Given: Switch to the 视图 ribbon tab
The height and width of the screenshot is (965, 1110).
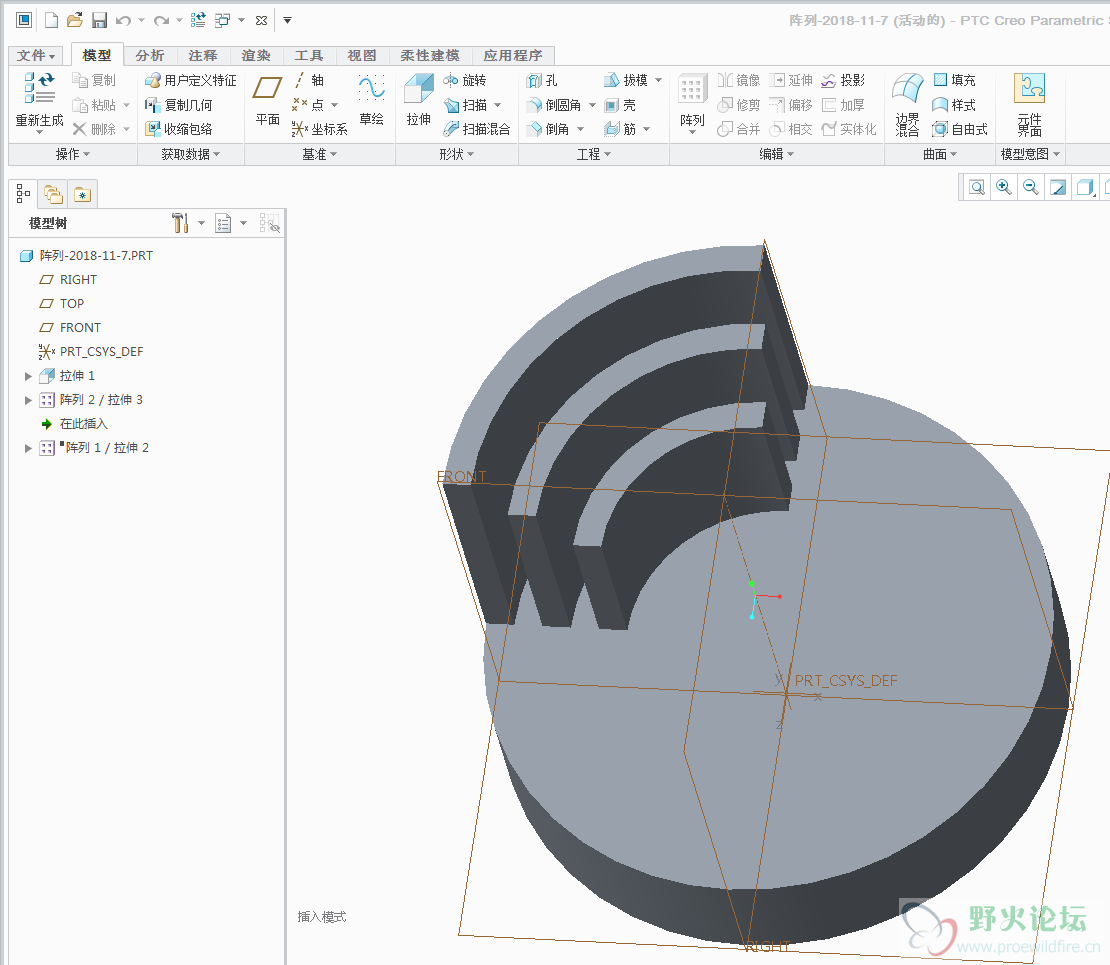Looking at the screenshot, I should [x=362, y=55].
